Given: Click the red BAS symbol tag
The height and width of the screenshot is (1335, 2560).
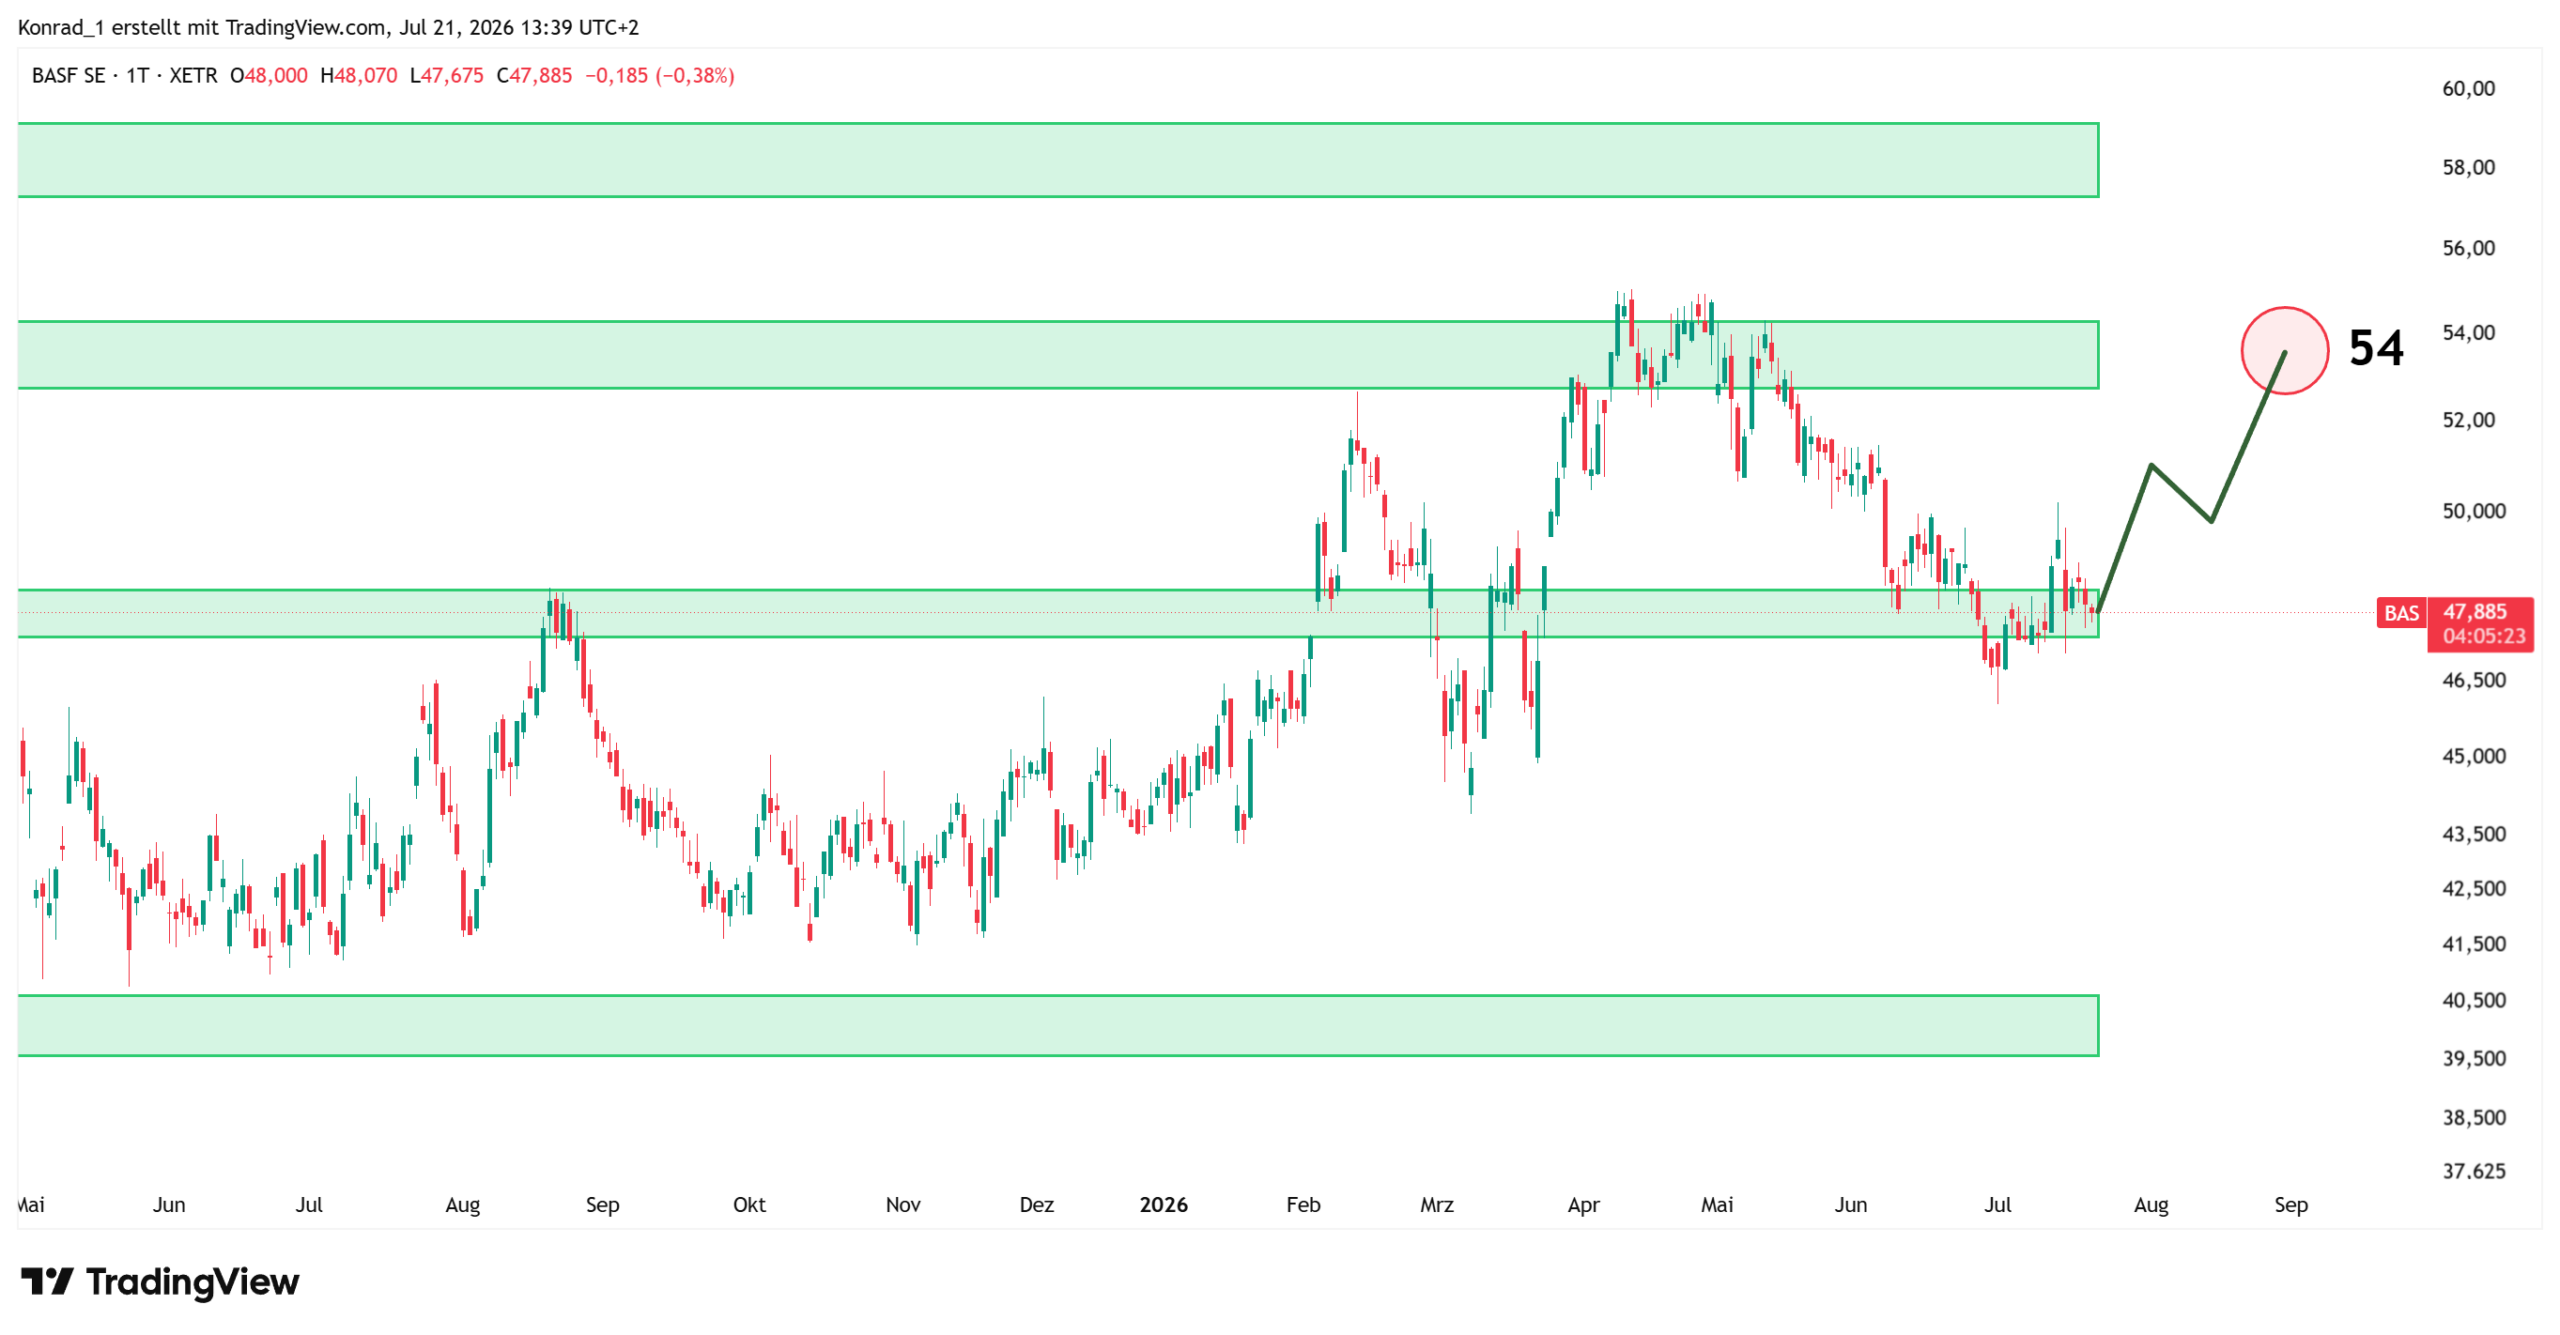Looking at the screenshot, I should [x=2401, y=613].
